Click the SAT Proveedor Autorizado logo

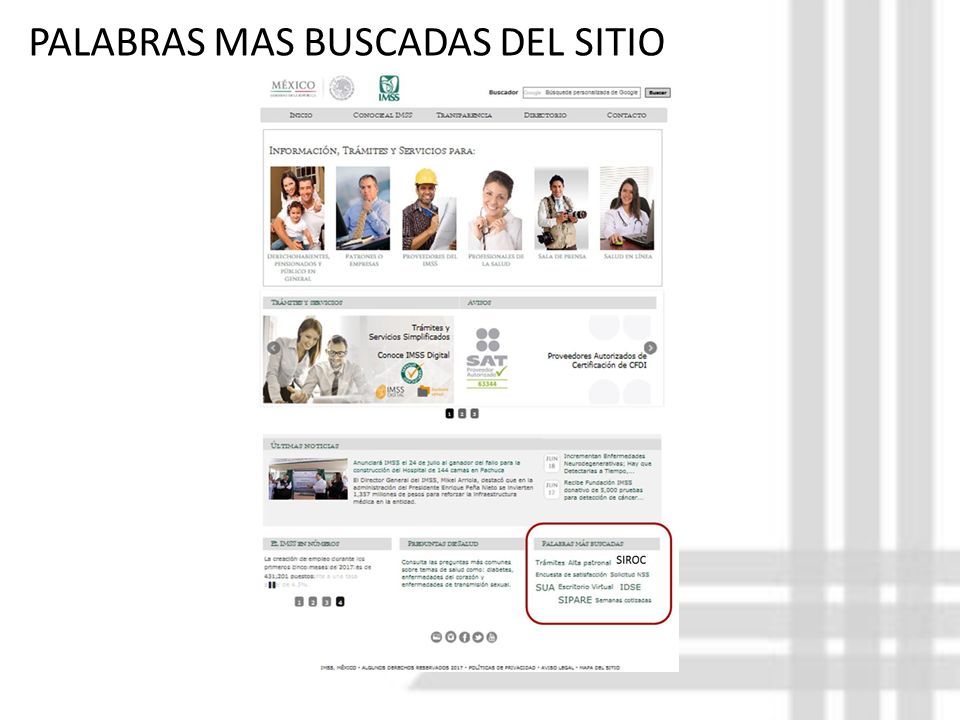(x=487, y=358)
